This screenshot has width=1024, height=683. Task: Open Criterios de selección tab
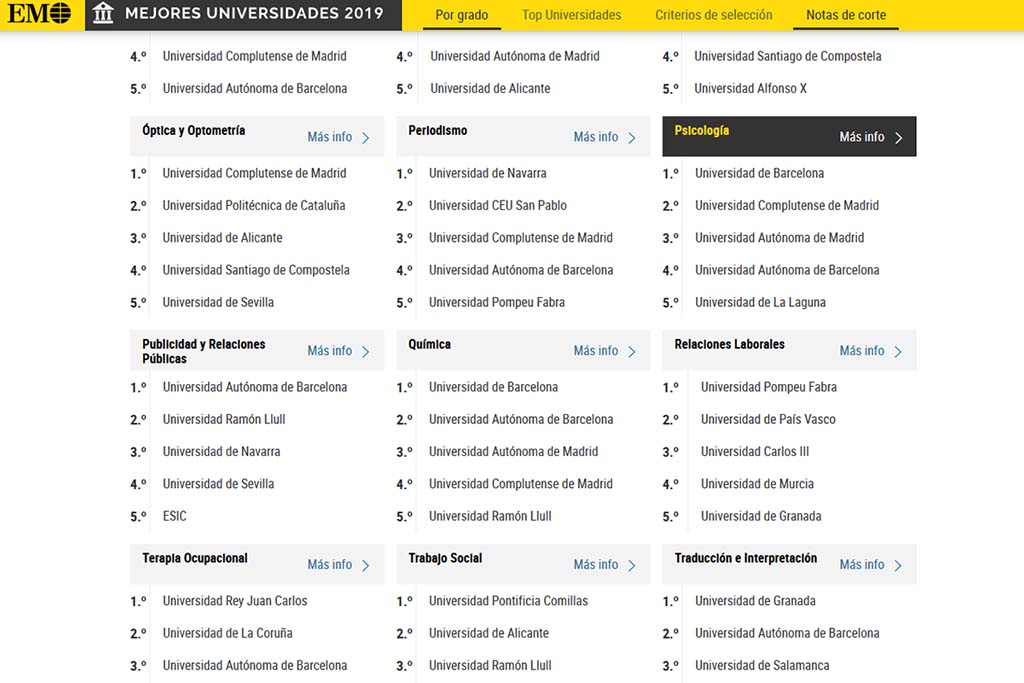[x=714, y=15]
